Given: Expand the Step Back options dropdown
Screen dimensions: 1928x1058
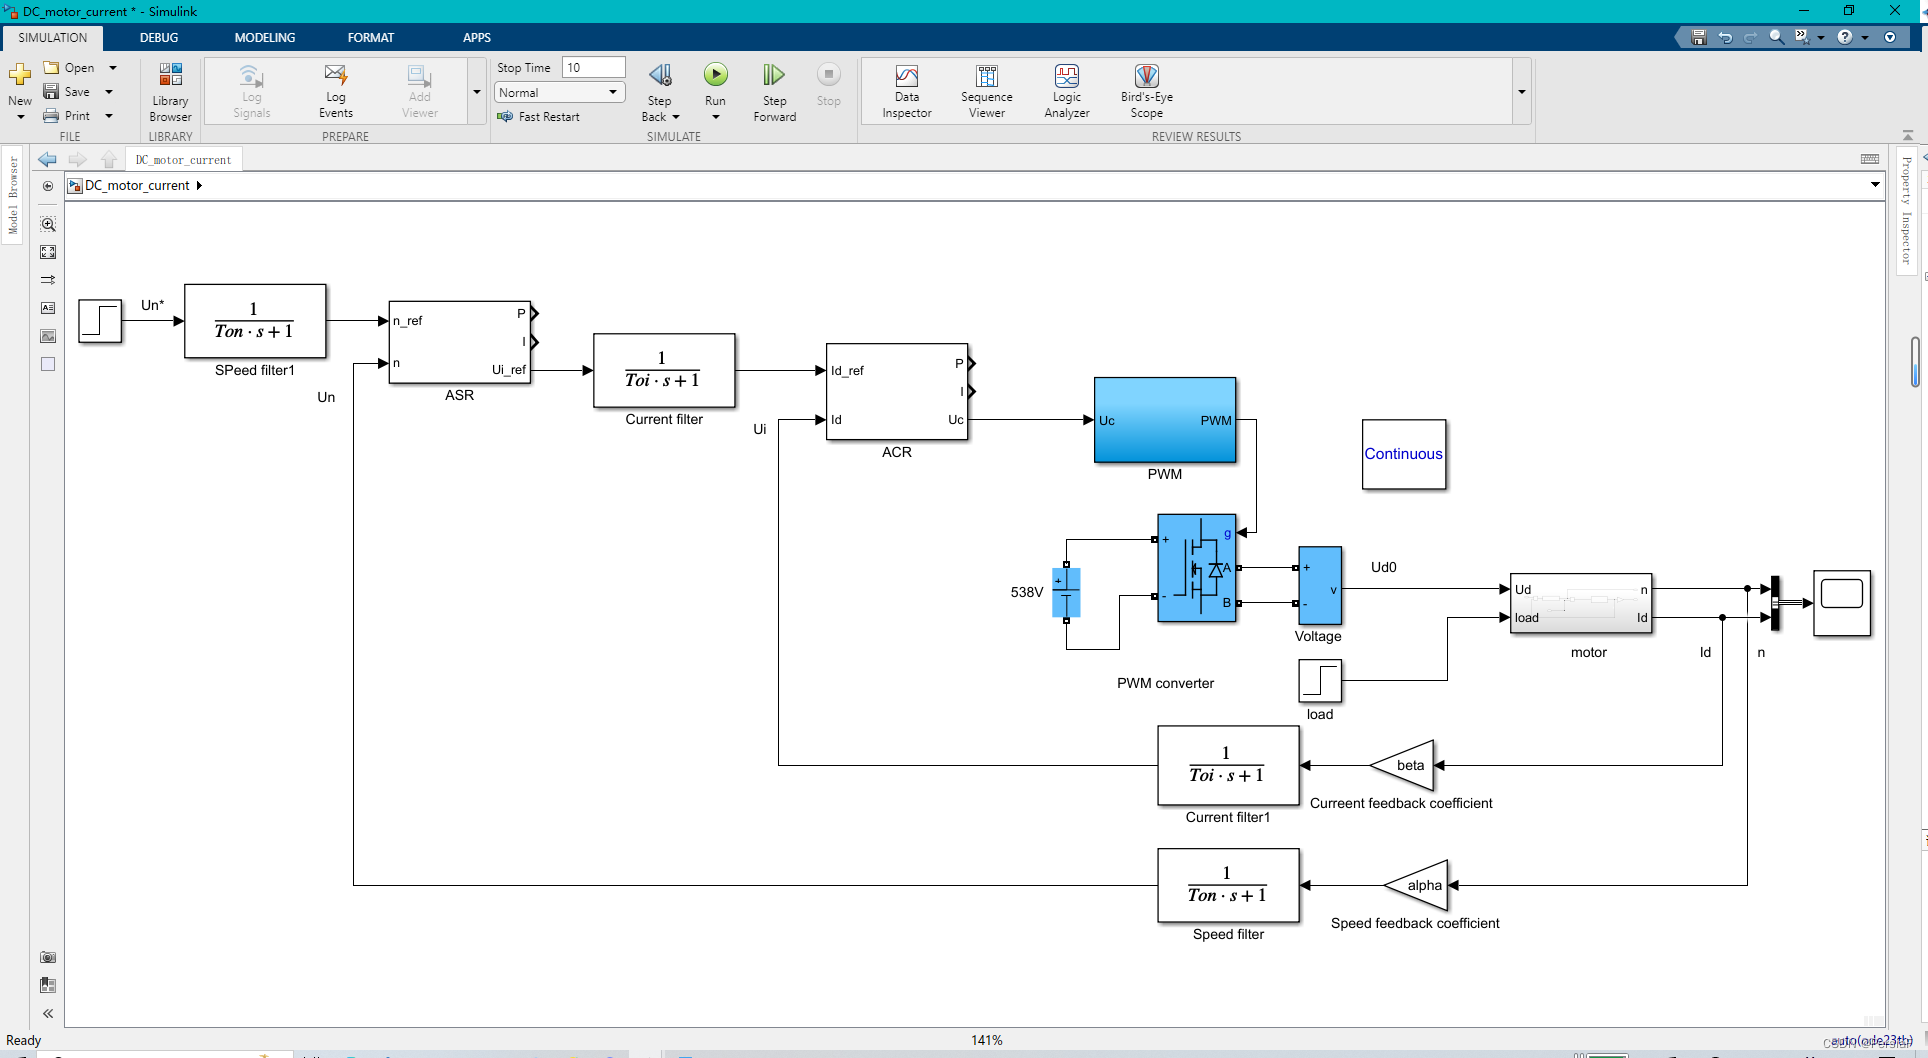Looking at the screenshot, I should (x=676, y=116).
